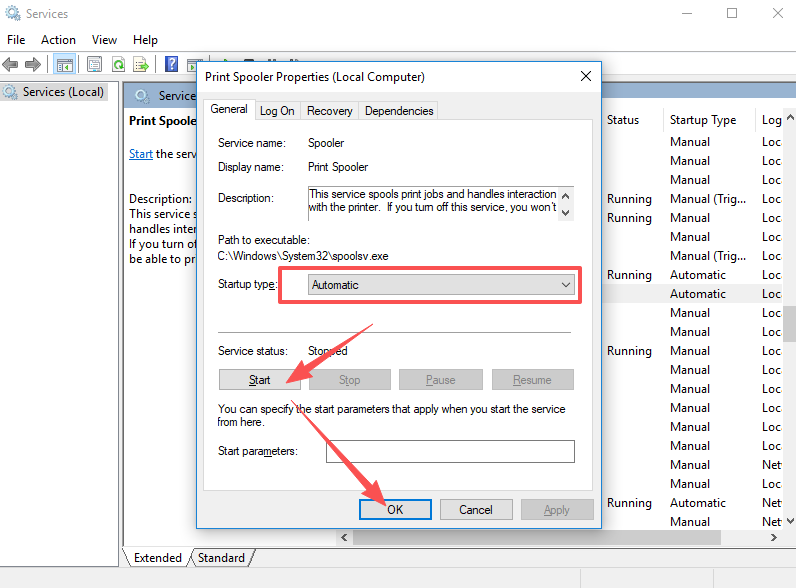
Task: Switch to the Extended view tab
Action: coord(157,558)
